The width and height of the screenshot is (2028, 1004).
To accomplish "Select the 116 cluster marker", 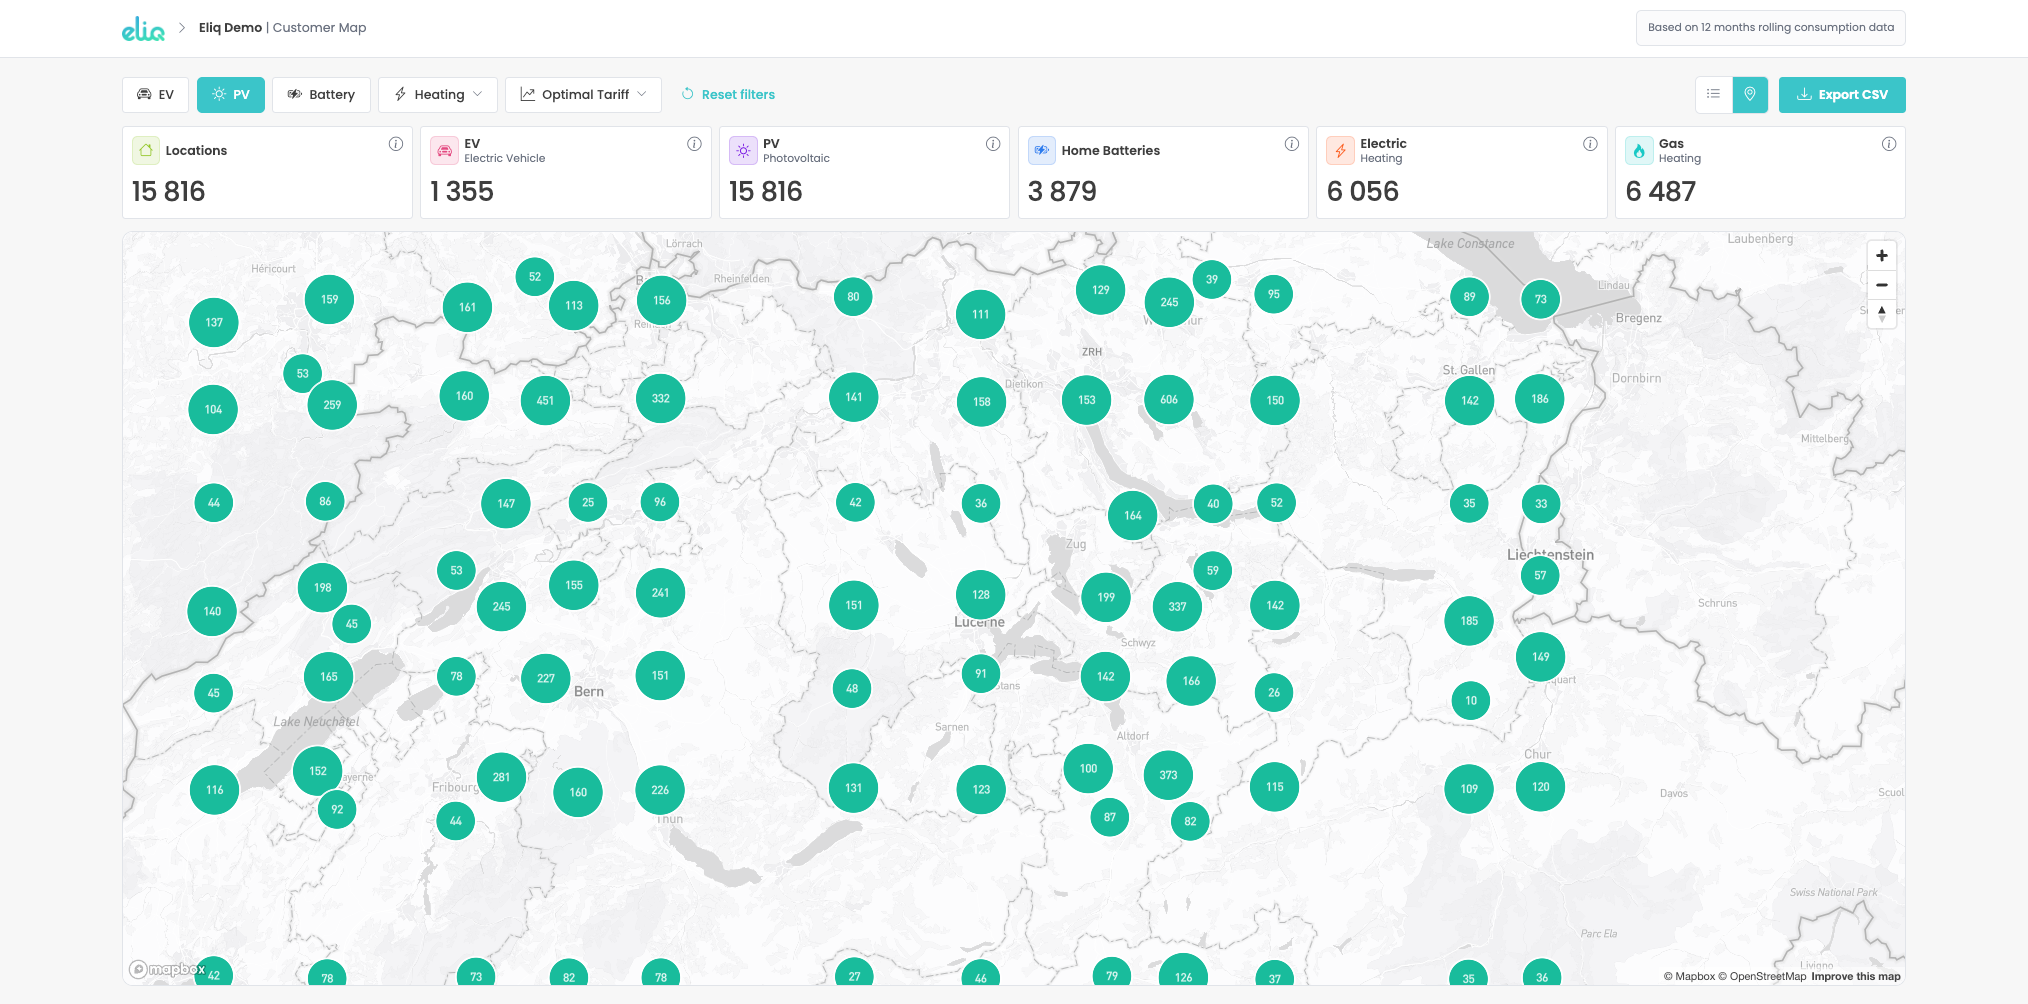I will pyautogui.click(x=215, y=790).
